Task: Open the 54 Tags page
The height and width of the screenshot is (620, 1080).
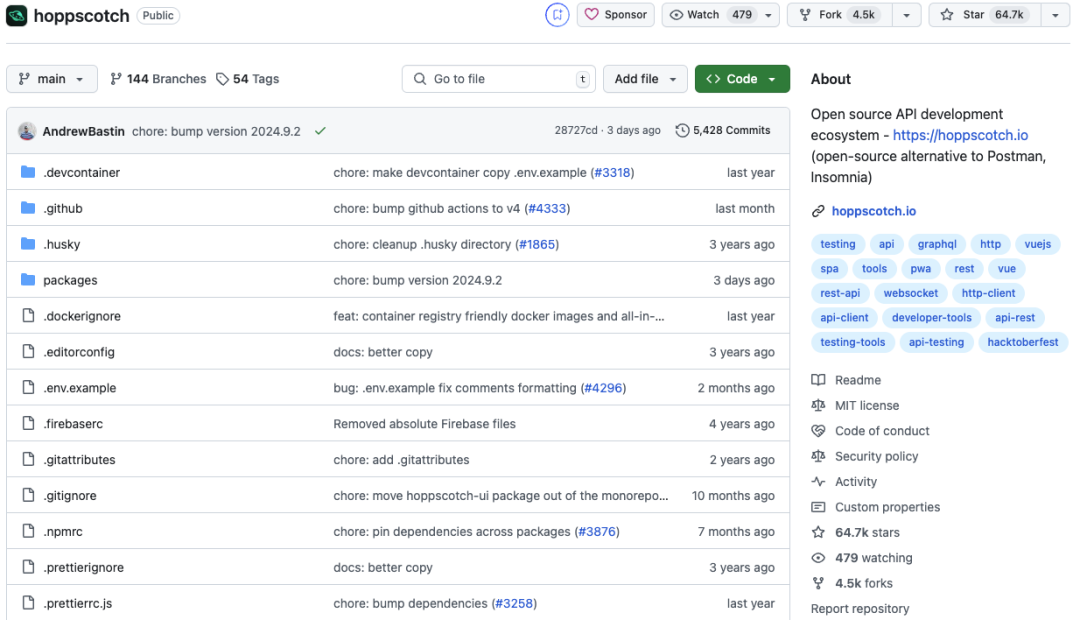Action: [x=248, y=79]
